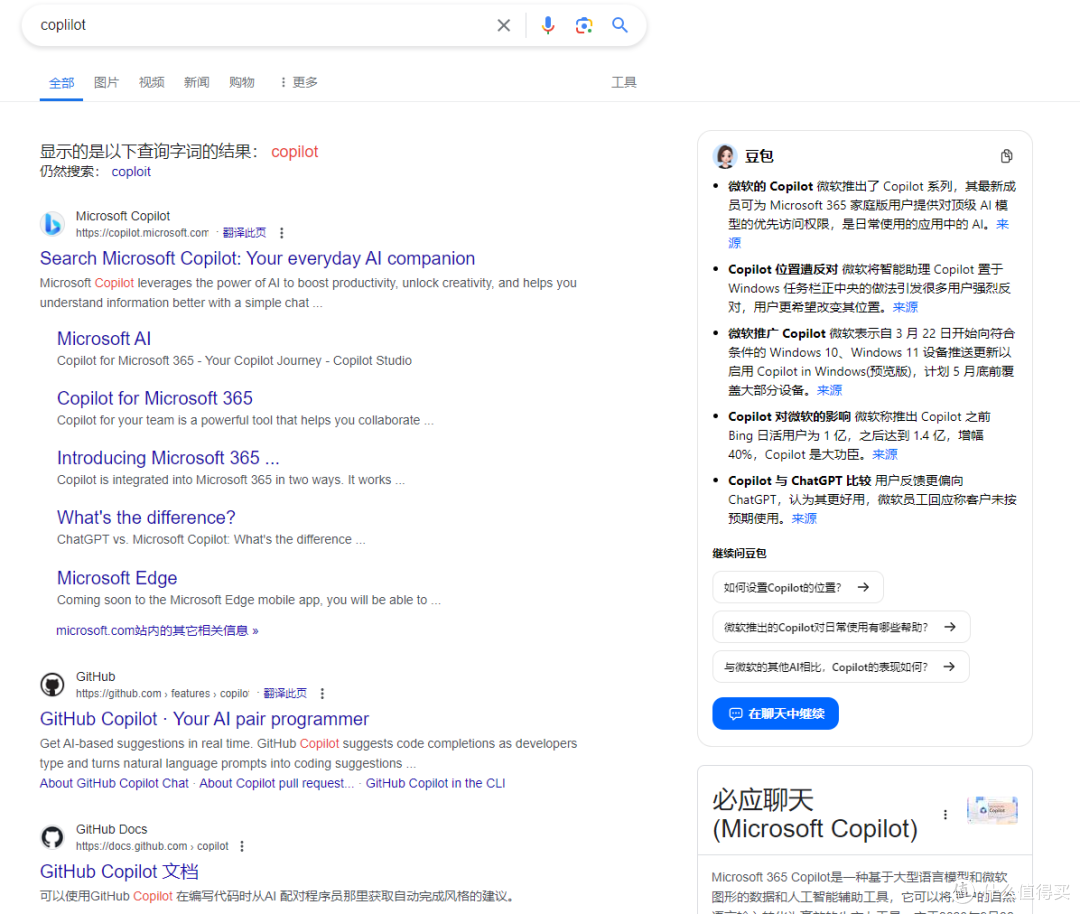1080x914 pixels.
Task: Open the 更多 tab's three-dot menu
Action: 283,83
